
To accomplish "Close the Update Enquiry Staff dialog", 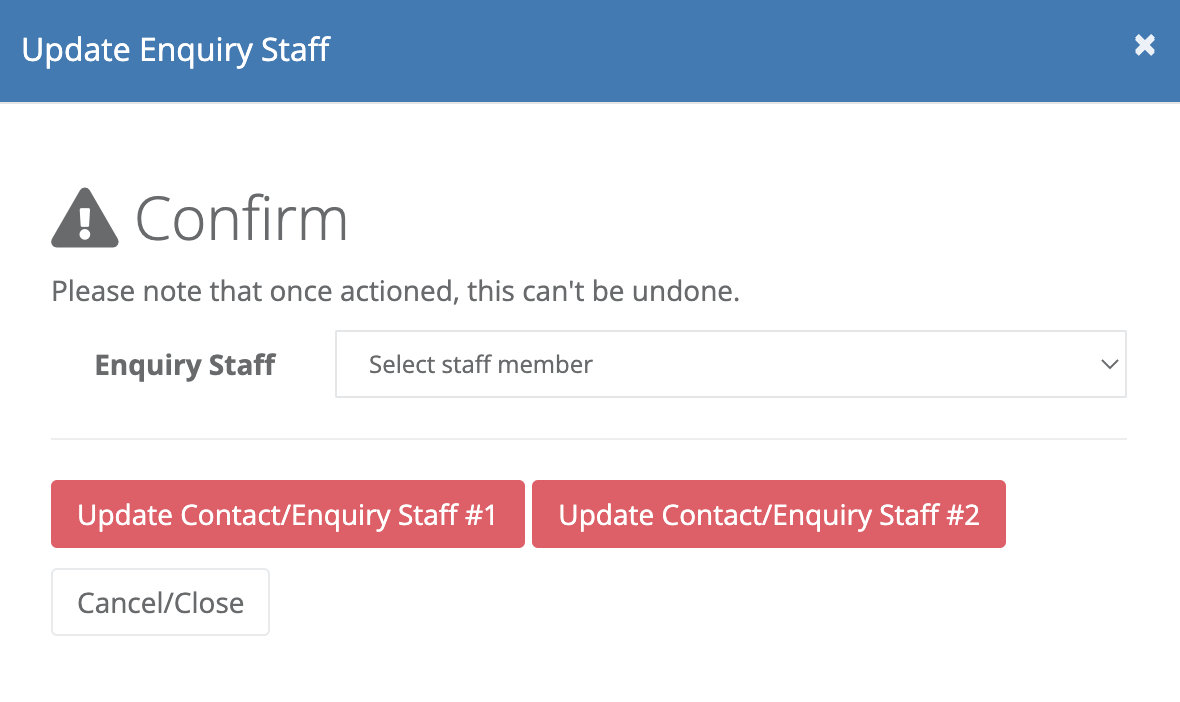I will pyautogui.click(x=1145, y=45).
